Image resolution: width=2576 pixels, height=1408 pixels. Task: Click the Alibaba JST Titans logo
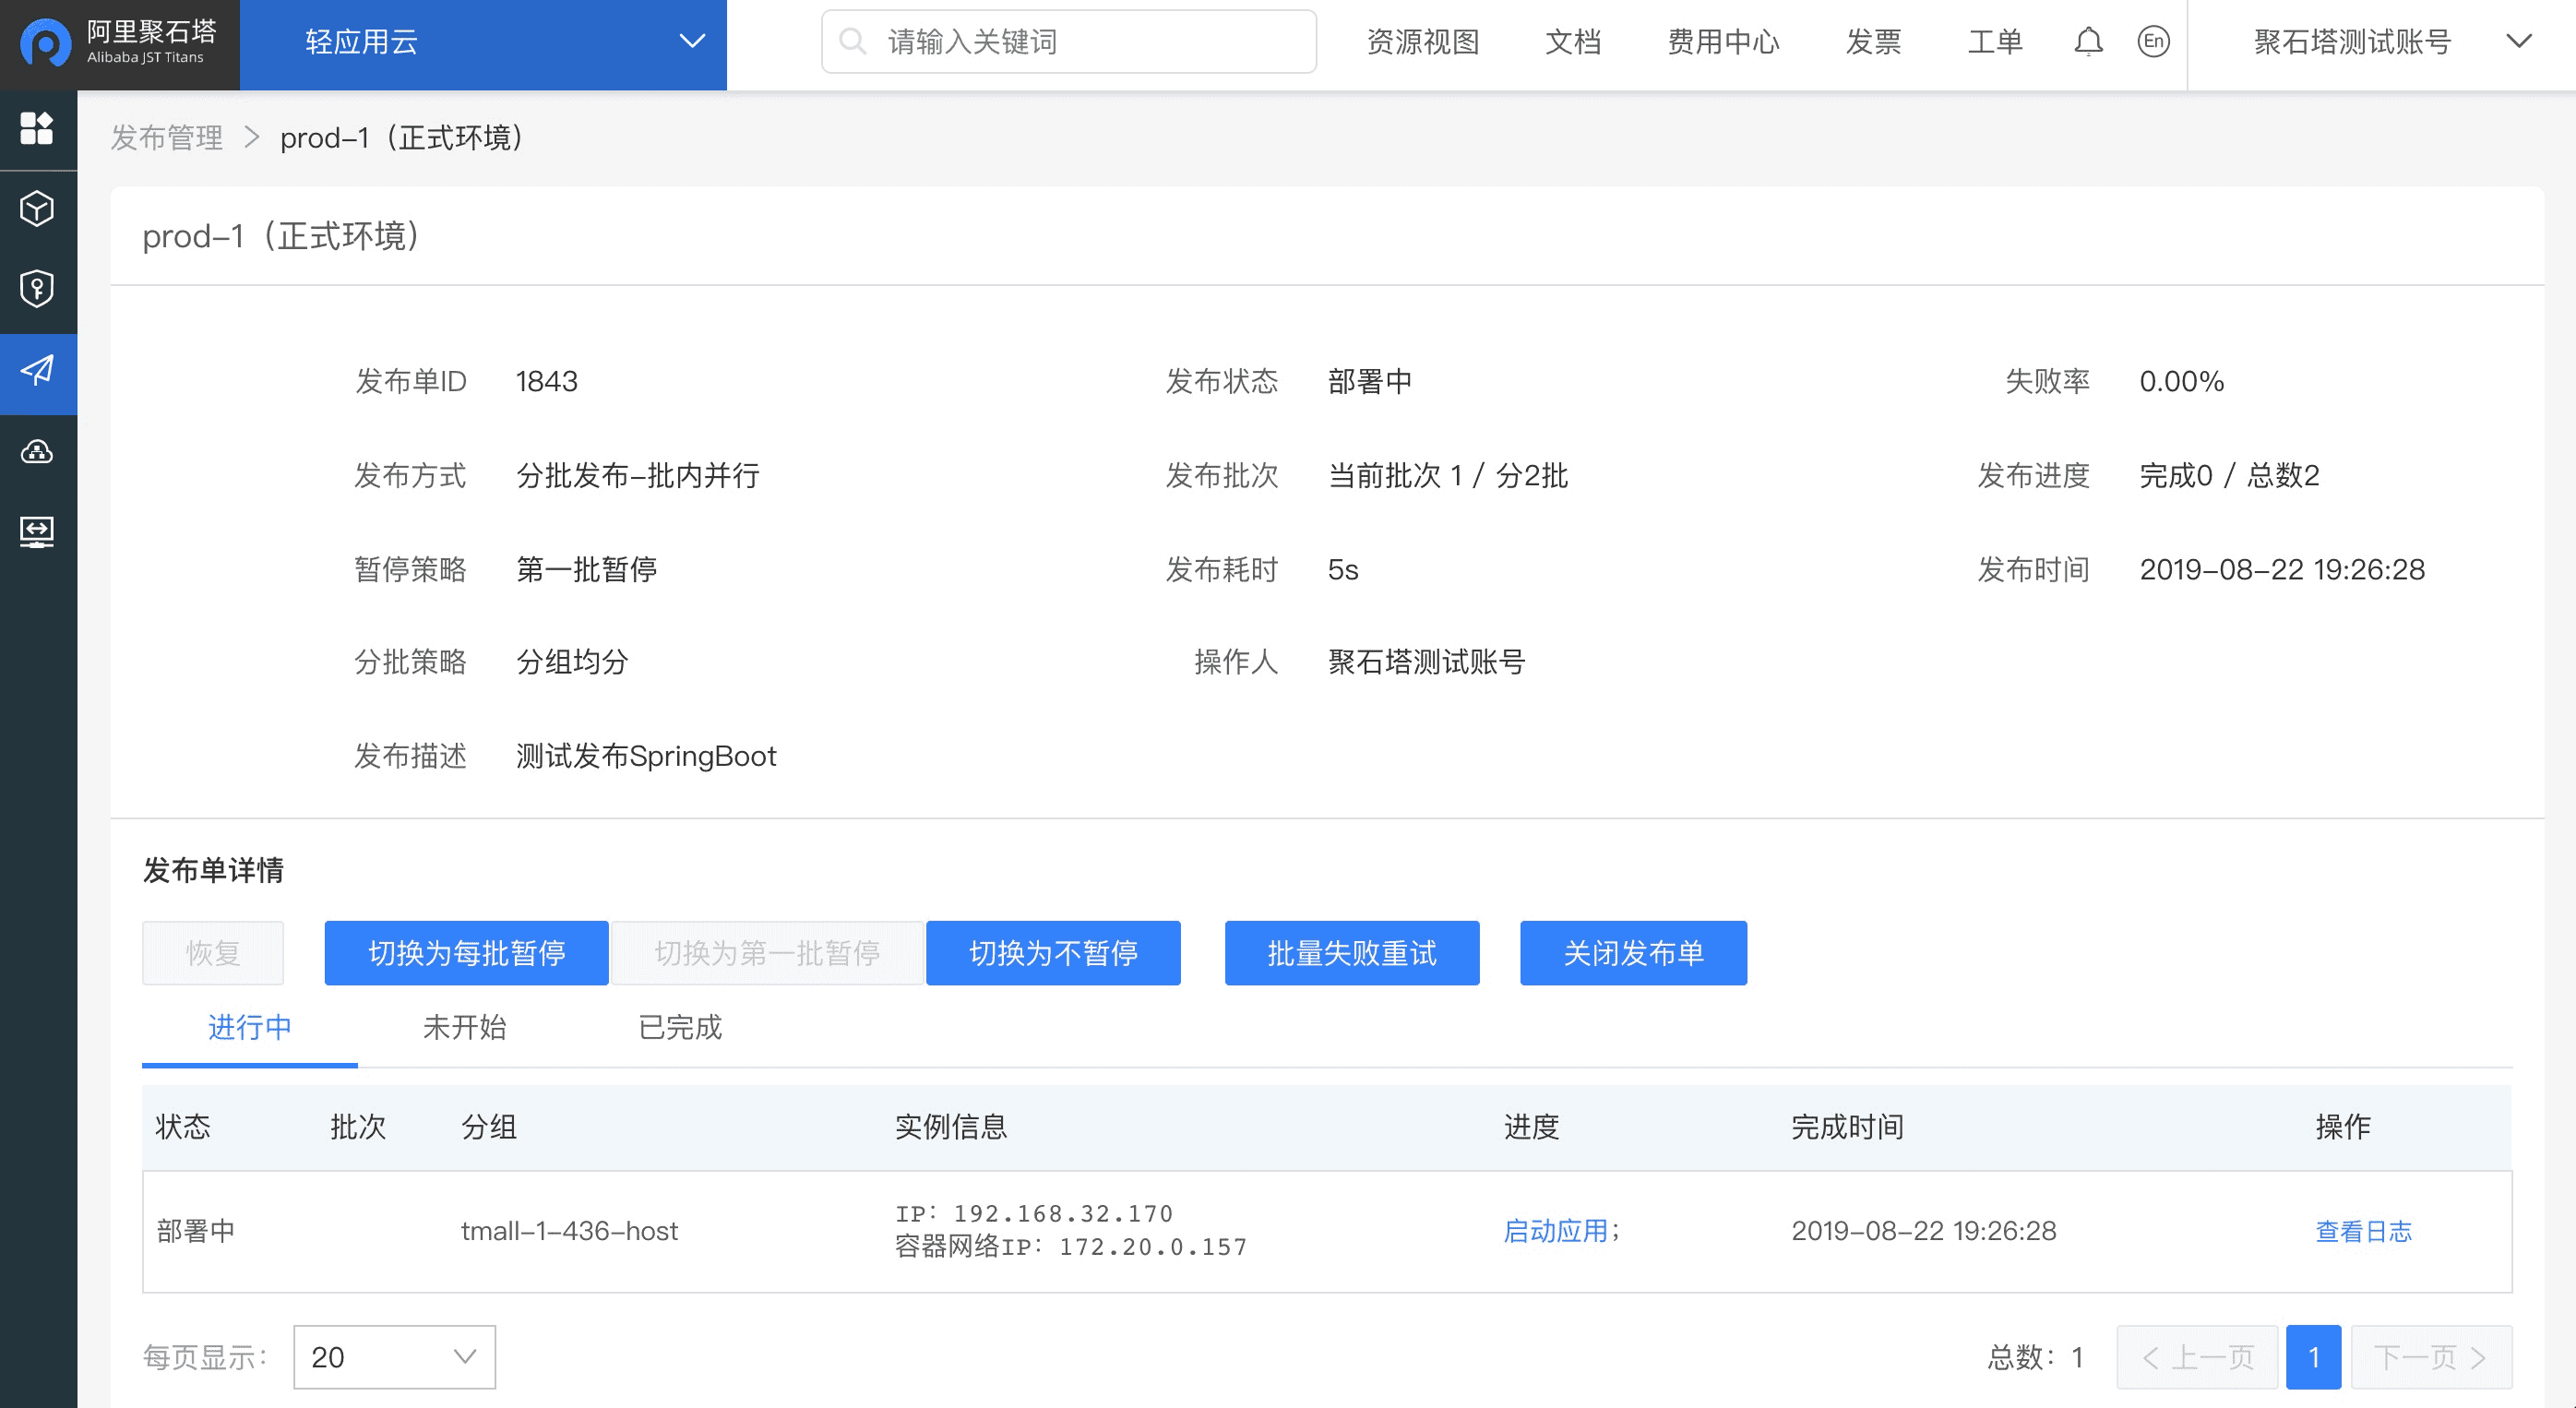[x=119, y=42]
